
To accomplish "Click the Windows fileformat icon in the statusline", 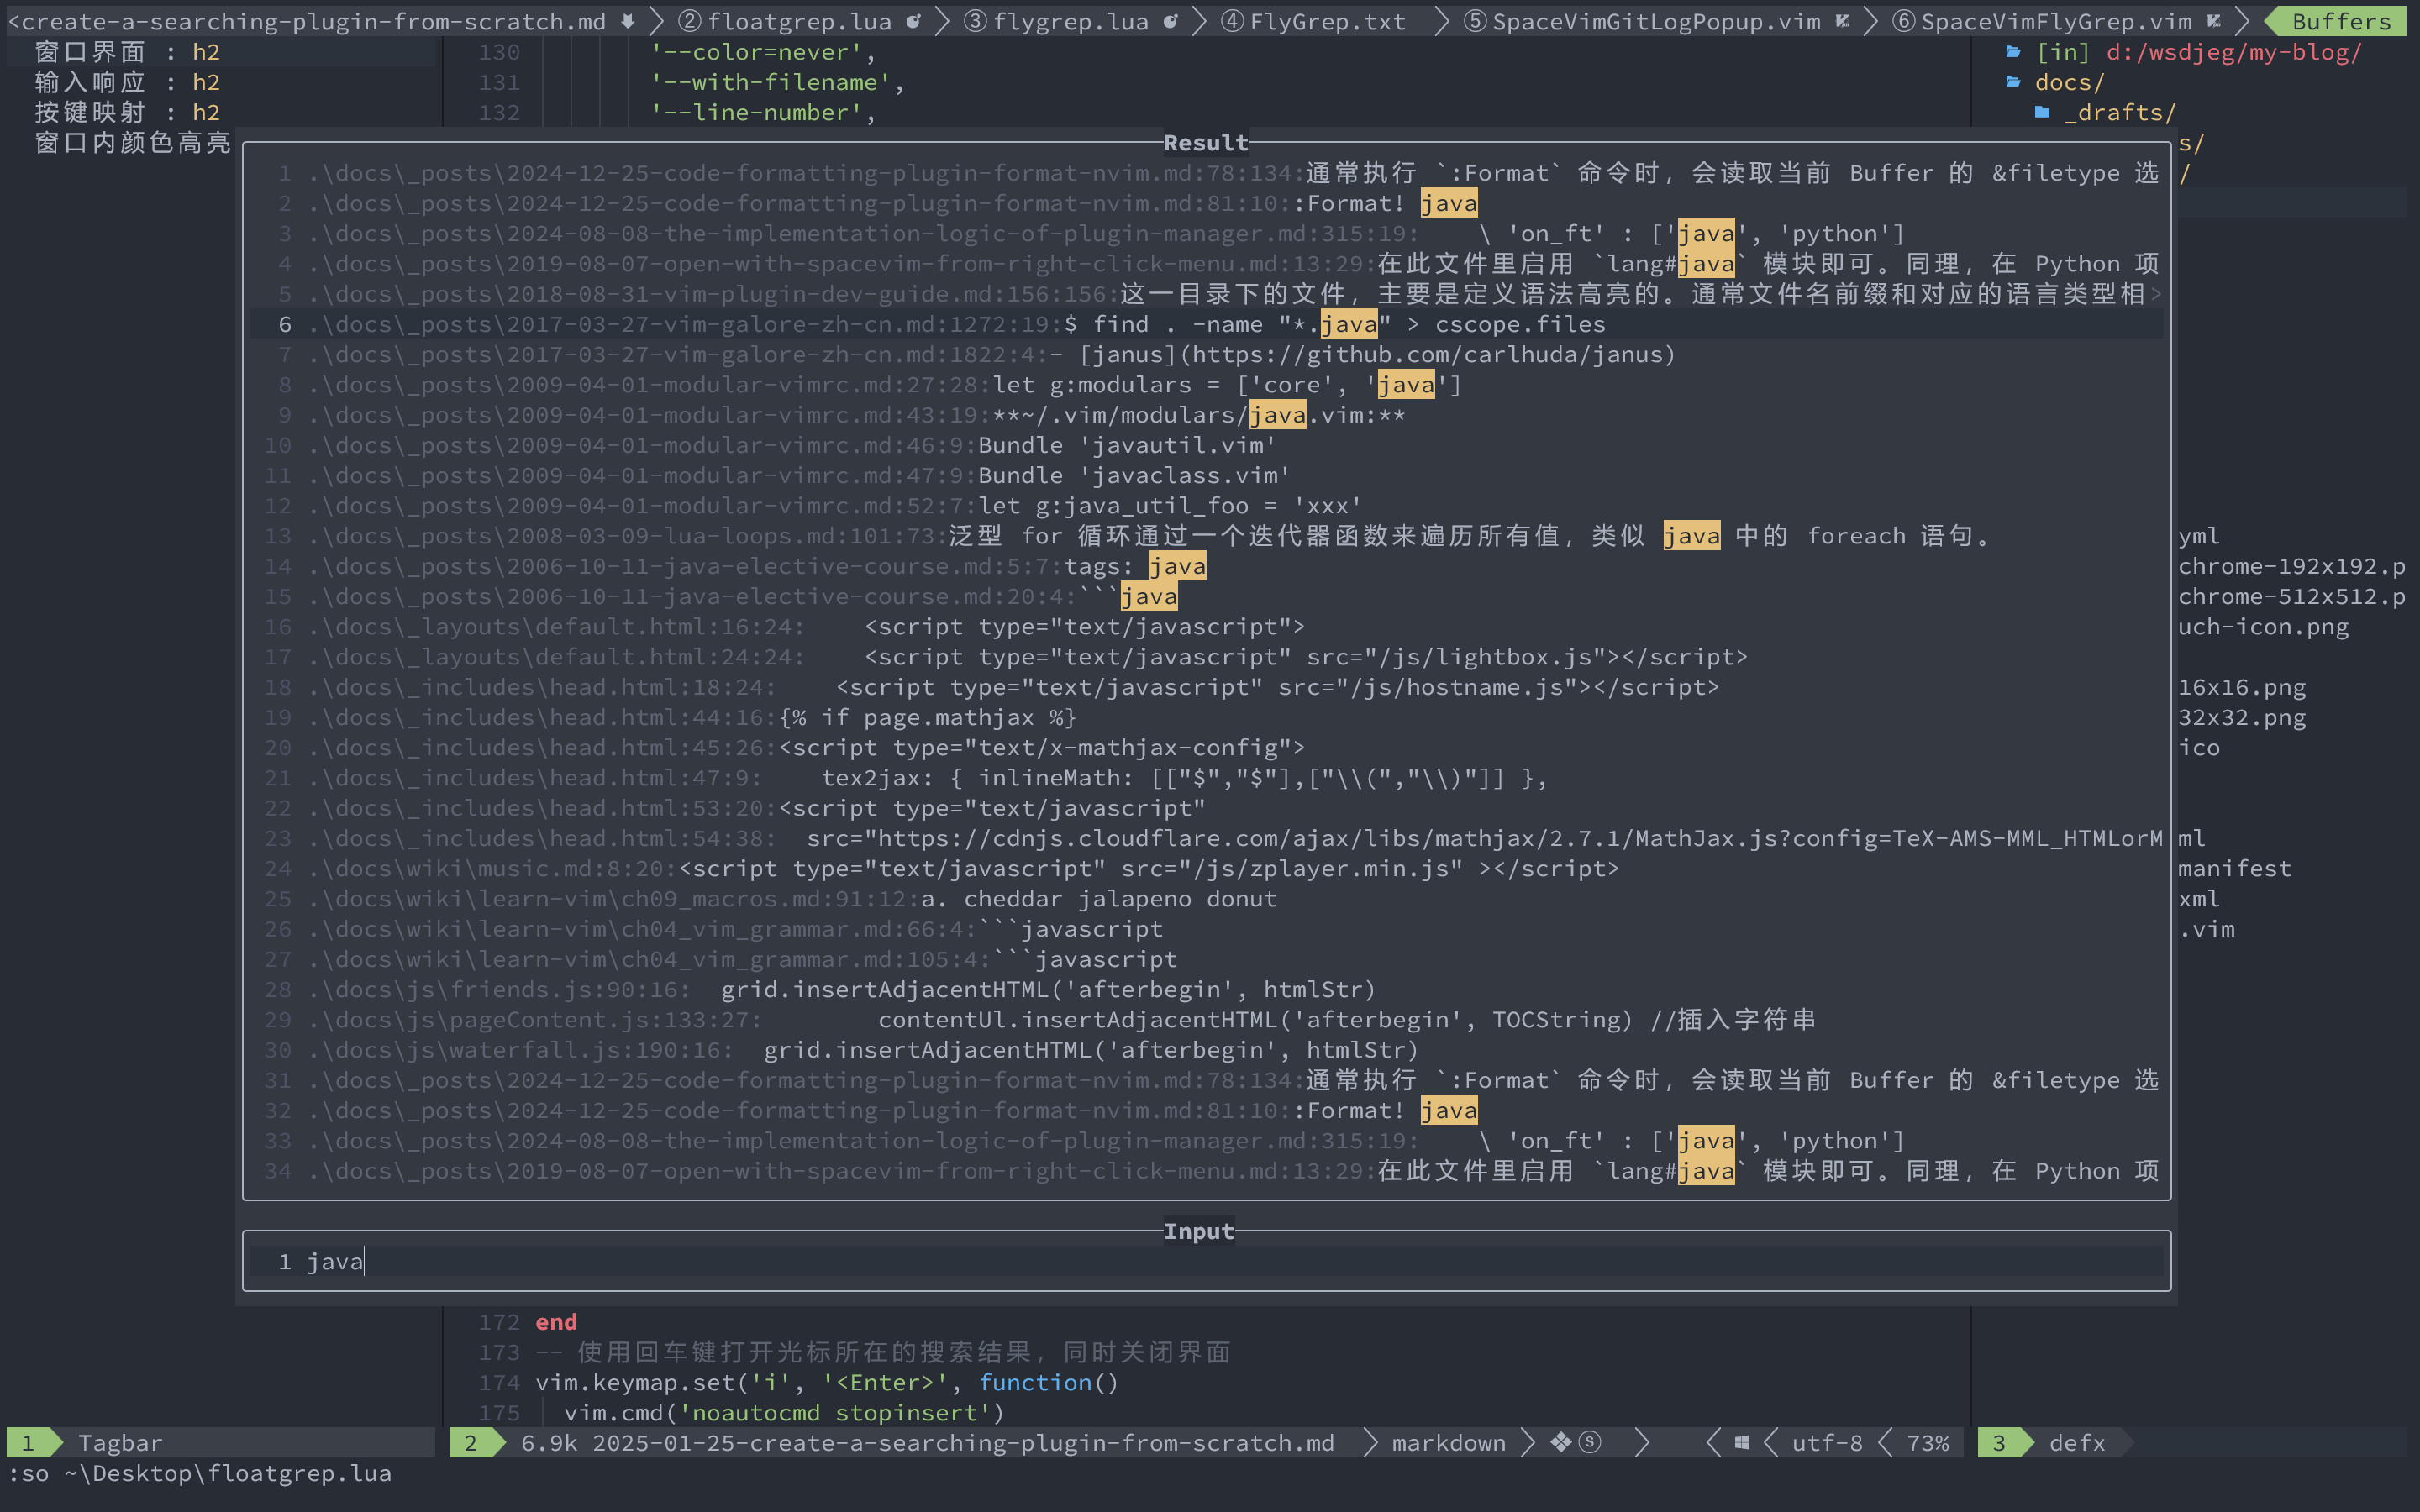I will coord(1741,1442).
